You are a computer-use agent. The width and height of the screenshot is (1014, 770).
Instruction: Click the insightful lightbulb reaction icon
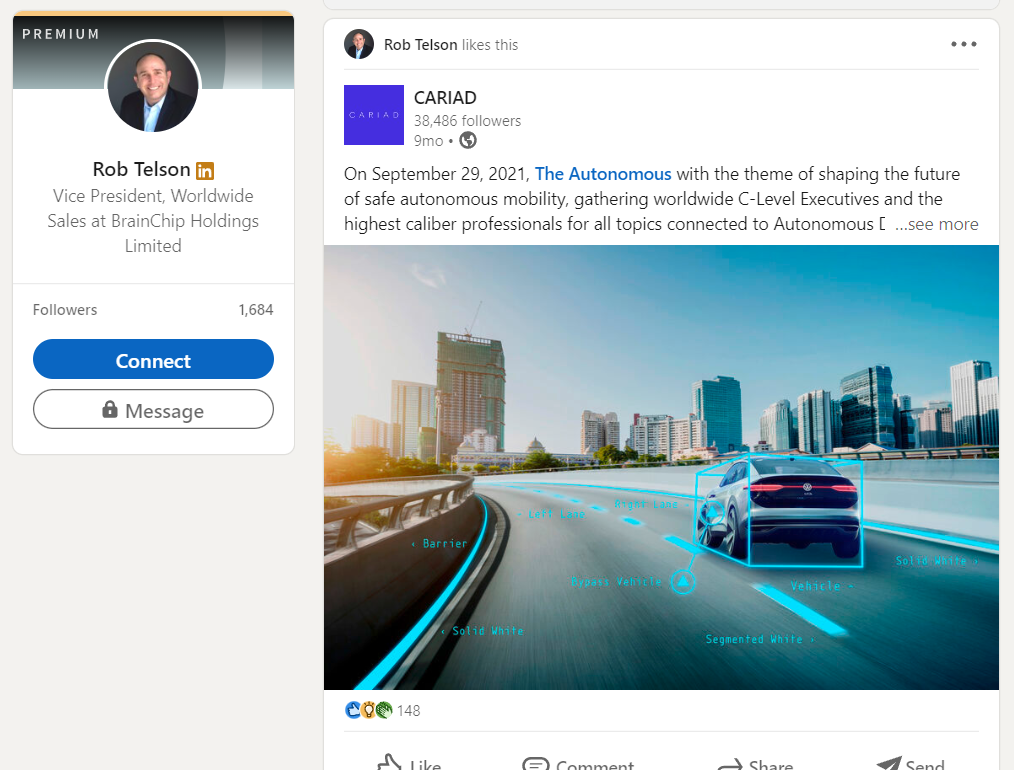point(369,711)
